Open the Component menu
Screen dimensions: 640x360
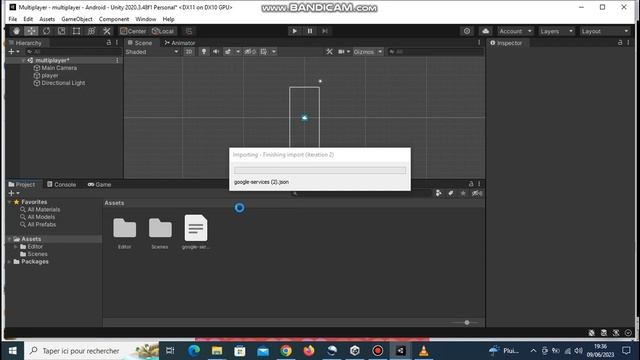tap(114, 19)
